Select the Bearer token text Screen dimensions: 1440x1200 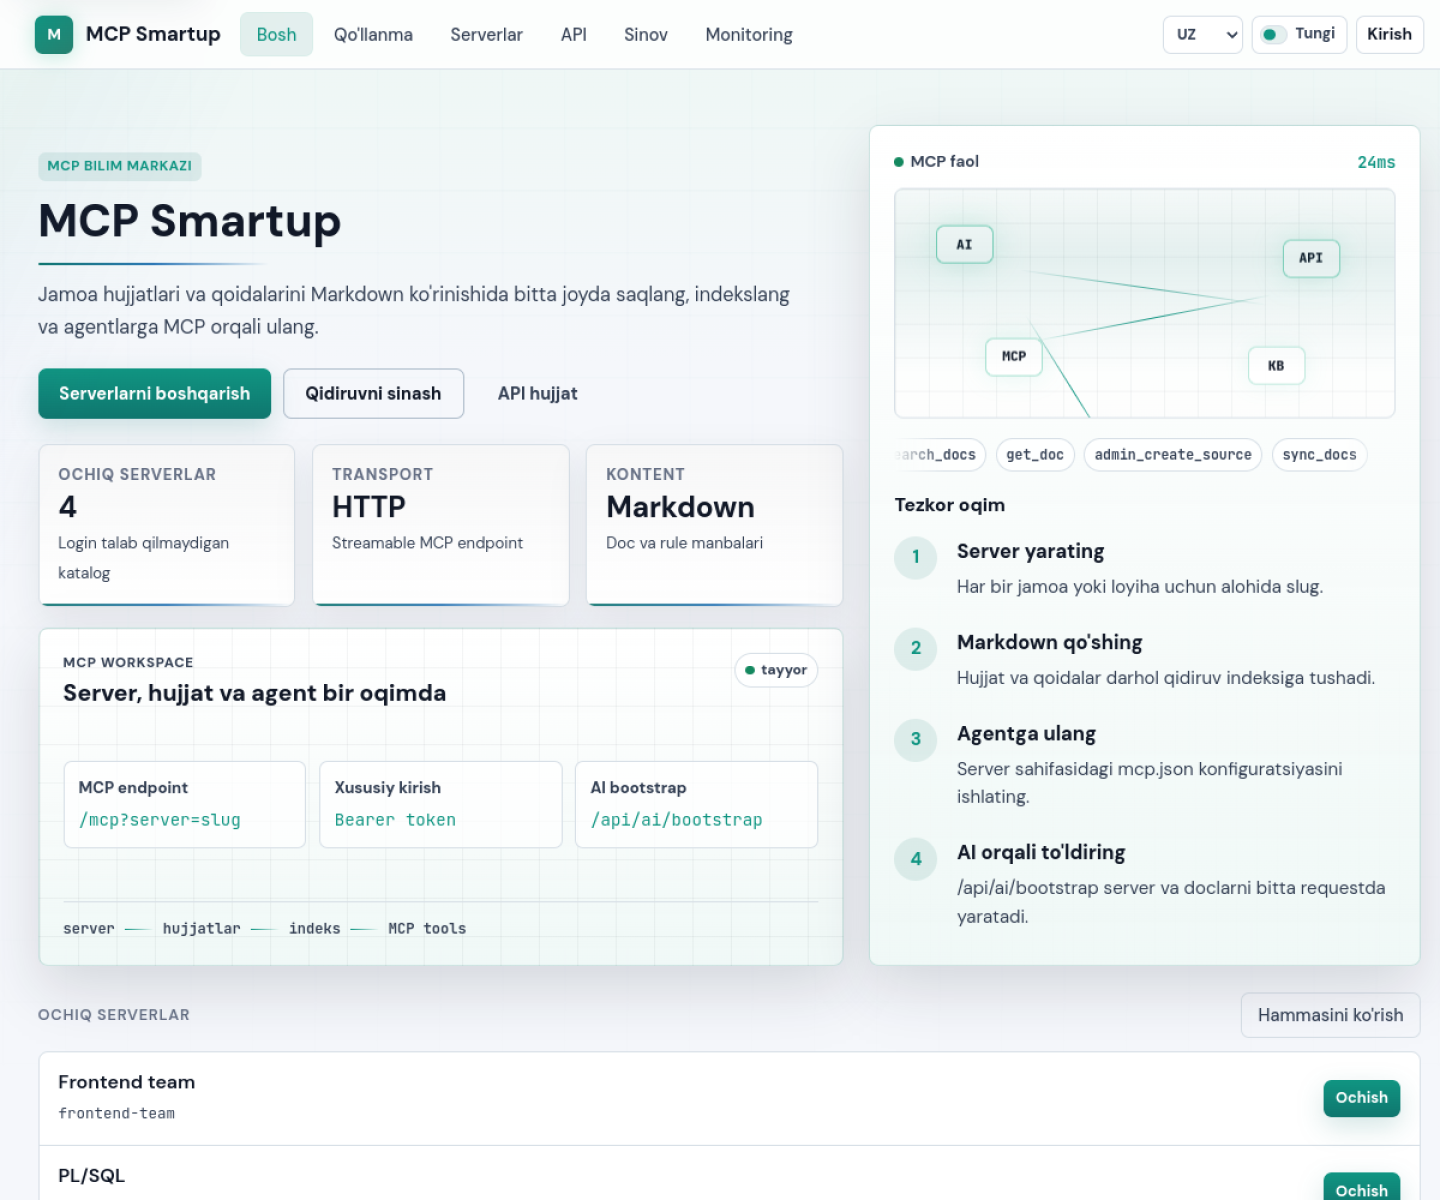pyautogui.click(x=395, y=820)
